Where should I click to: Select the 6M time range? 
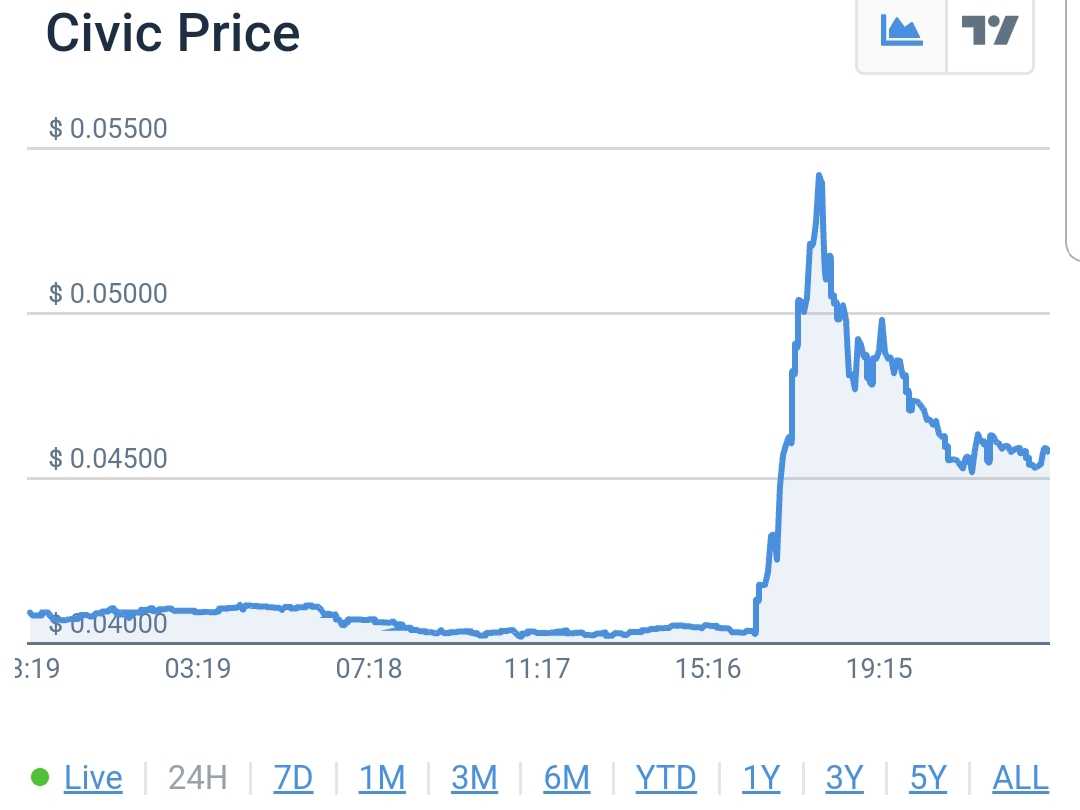click(x=566, y=777)
